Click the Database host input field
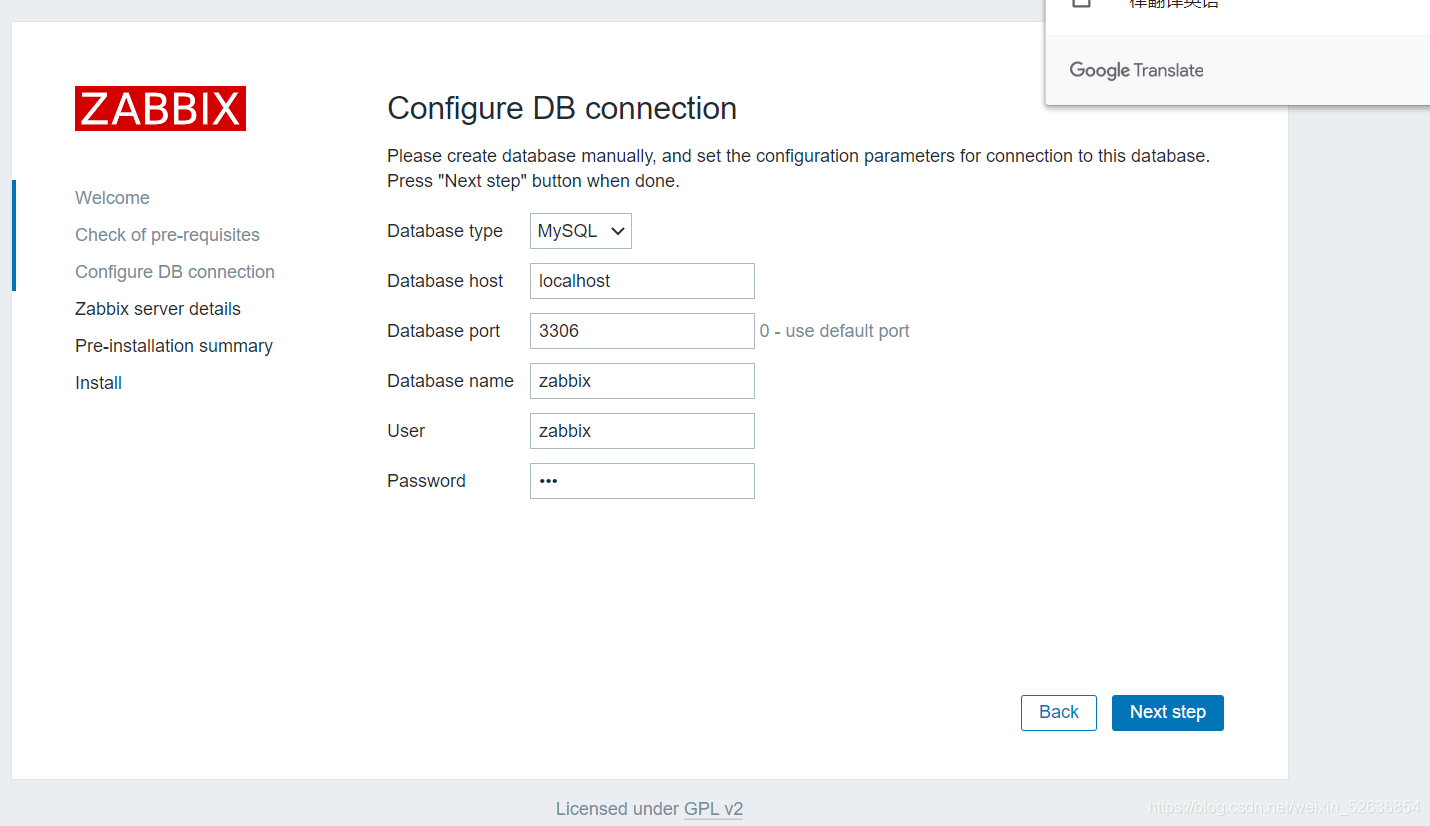The image size is (1430, 826). [x=642, y=281]
